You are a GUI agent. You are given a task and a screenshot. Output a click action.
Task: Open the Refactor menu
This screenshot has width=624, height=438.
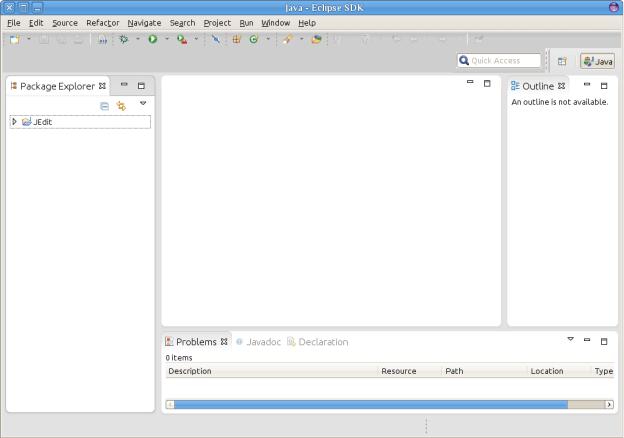[x=103, y=23]
